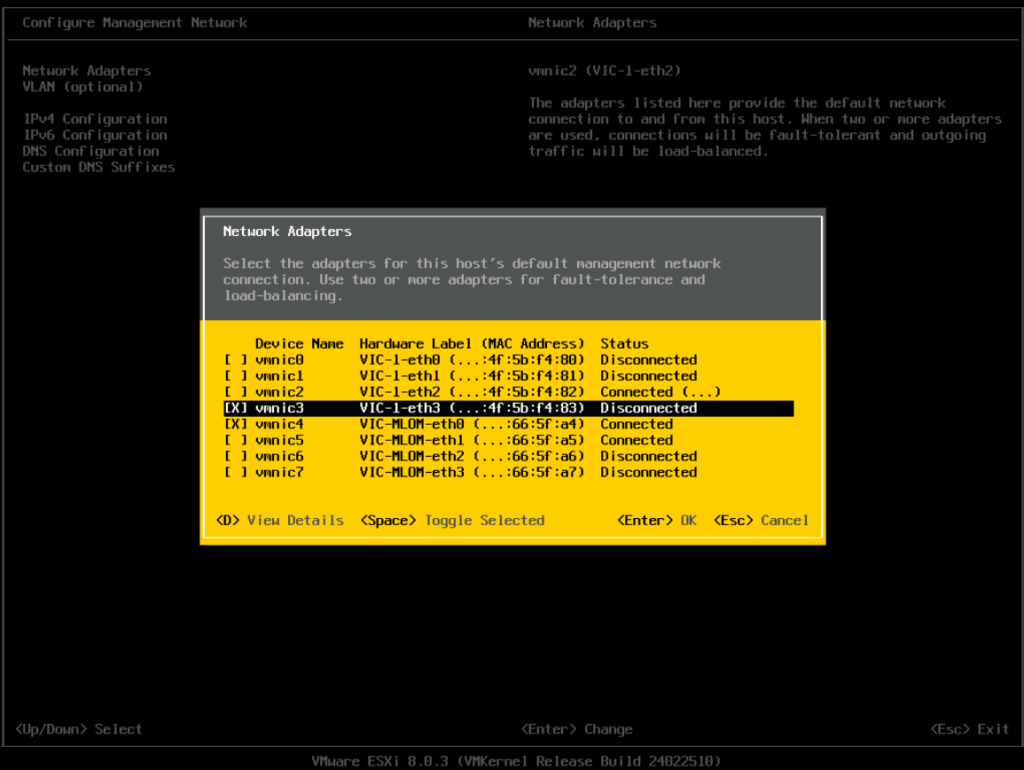Click hardware label VIC-MLOM-eth2 (...:66:5f:a6)

pos(472,457)
